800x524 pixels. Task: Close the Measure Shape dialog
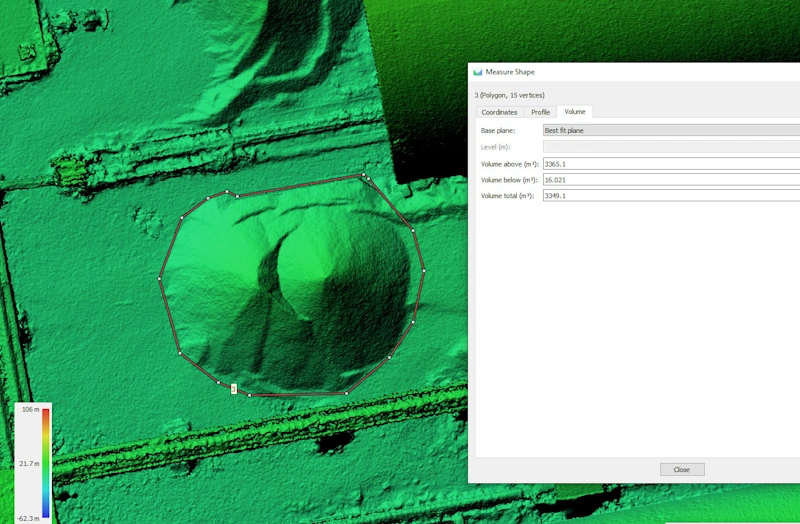(682, 469)
